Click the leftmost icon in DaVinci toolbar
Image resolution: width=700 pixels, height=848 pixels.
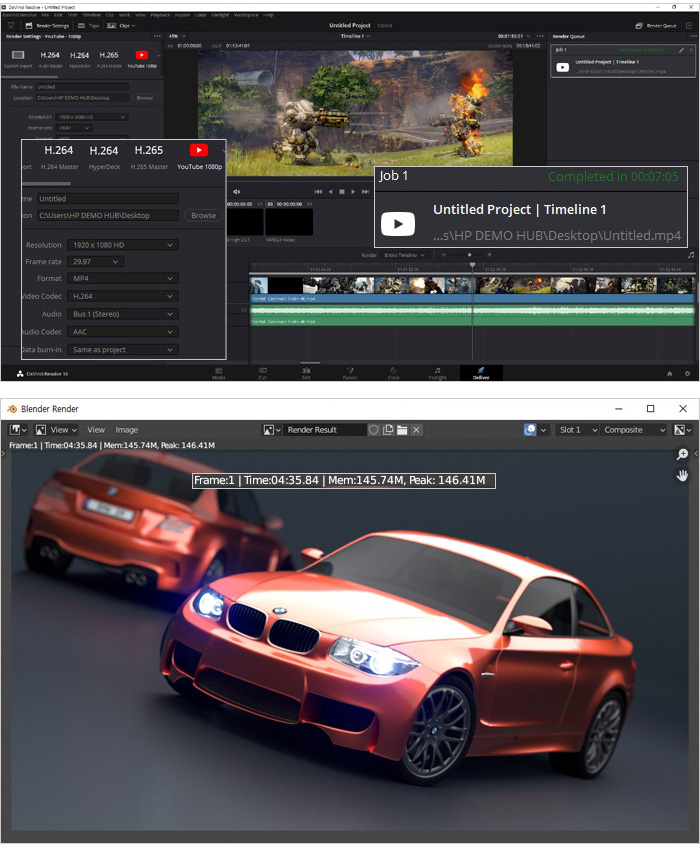pyautogui.click(x=11, y=25)
